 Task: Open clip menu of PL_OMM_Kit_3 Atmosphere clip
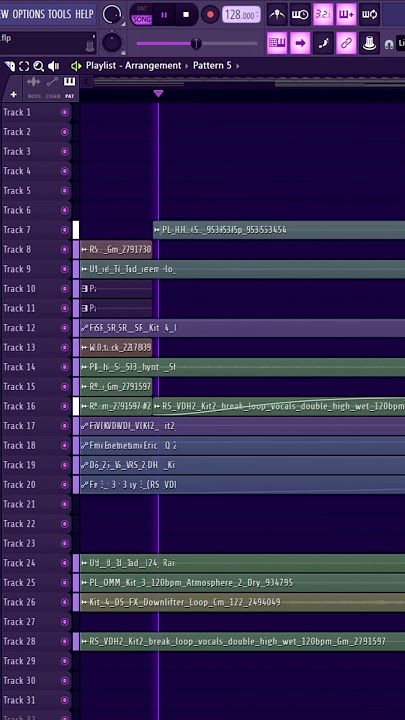[84, 583]
